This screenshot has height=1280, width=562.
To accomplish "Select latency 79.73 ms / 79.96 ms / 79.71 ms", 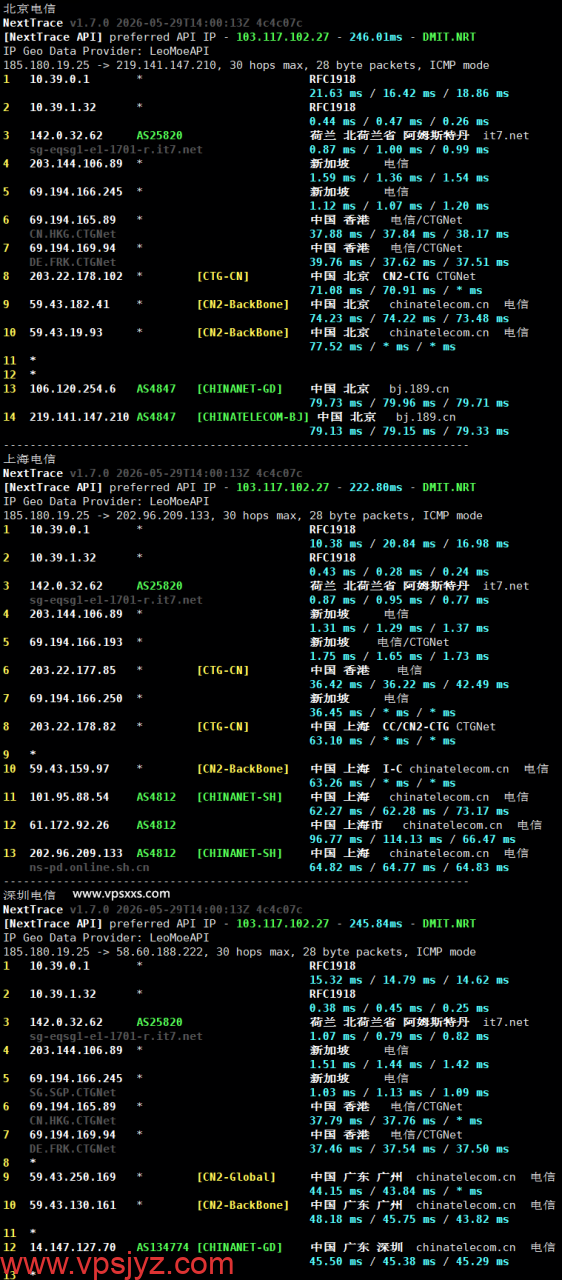I will pos(409,403).
